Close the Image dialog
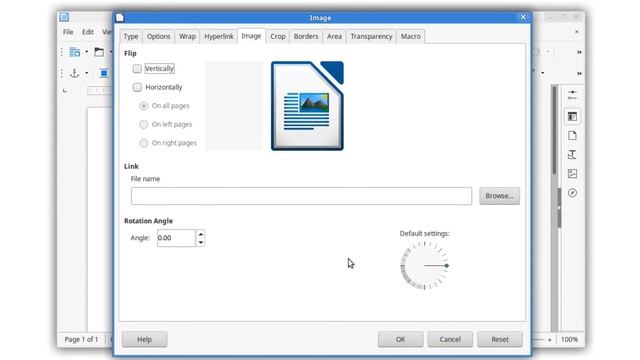Screen dimensions: 640x360 point(523,17)
